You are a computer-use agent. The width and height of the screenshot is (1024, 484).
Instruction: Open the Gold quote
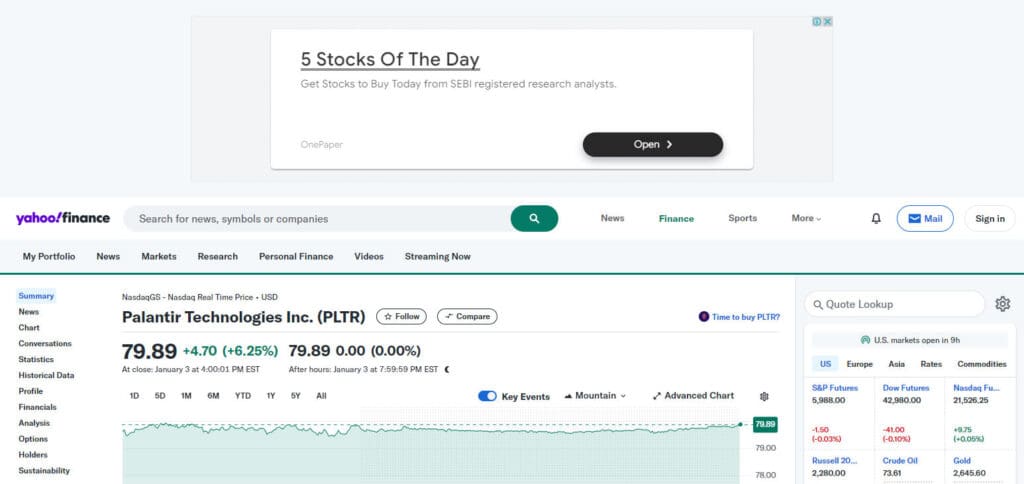[x=962, y=460]
